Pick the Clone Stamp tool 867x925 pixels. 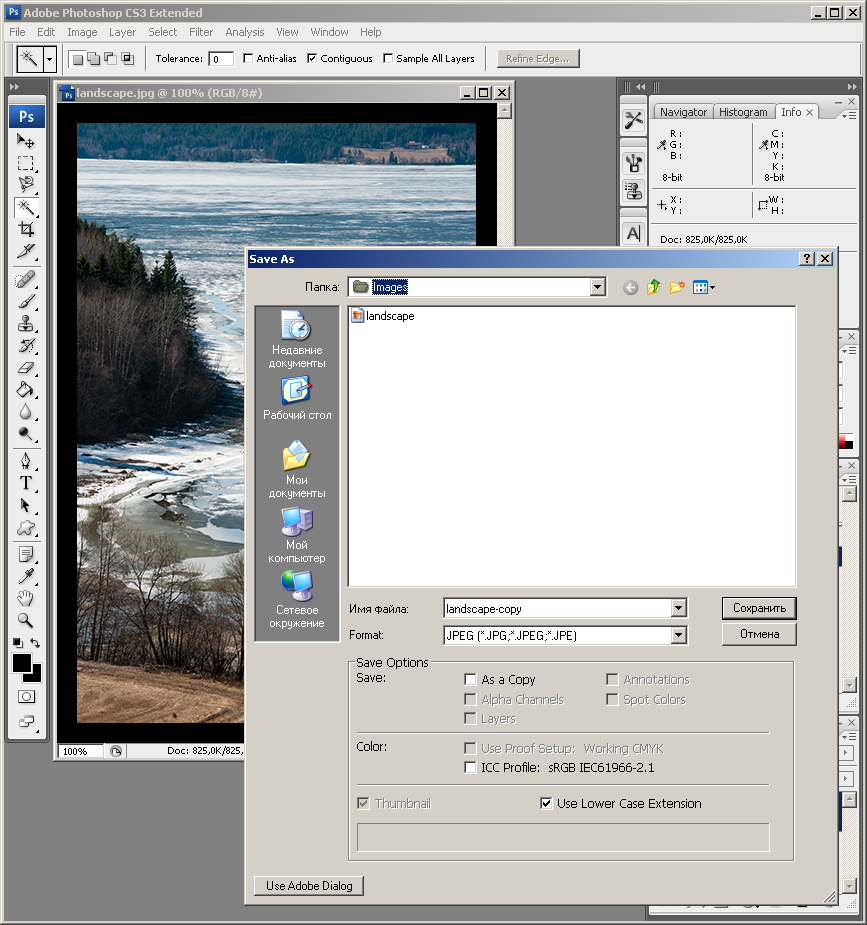pyautogui.click(x=26, y=324)
